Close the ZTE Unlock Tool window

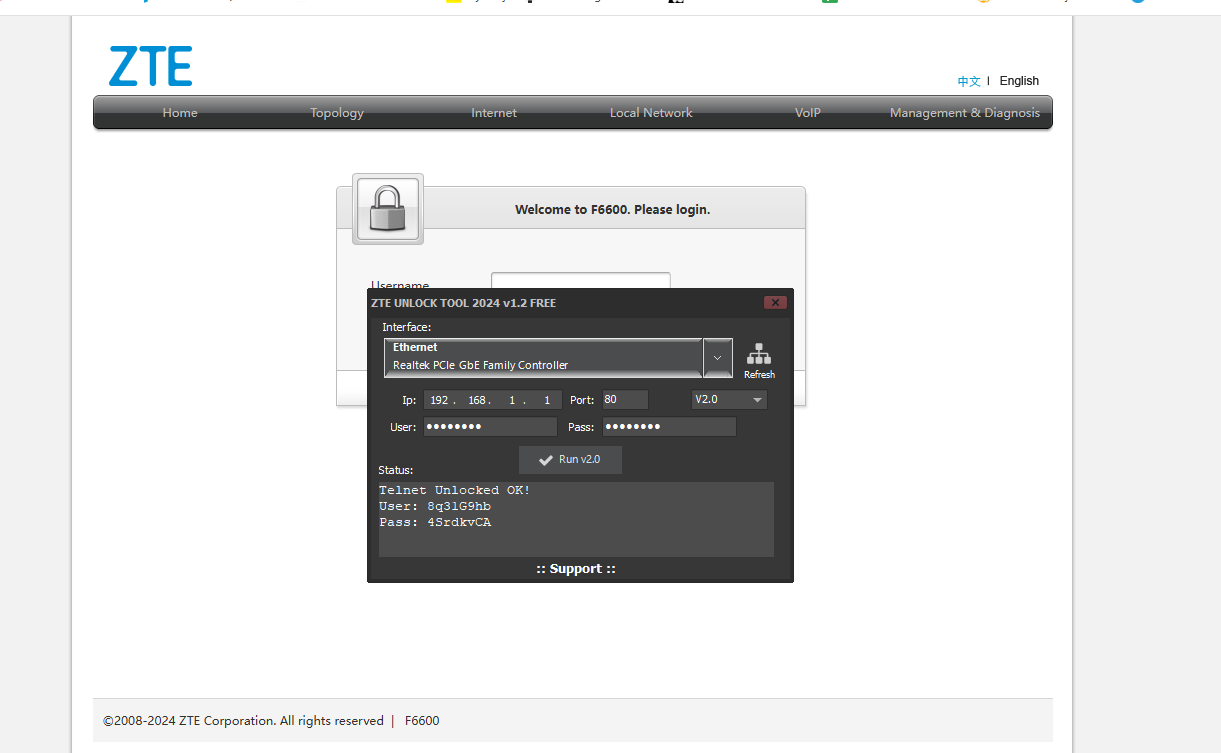pyautogui.click(x=774, y=303)
